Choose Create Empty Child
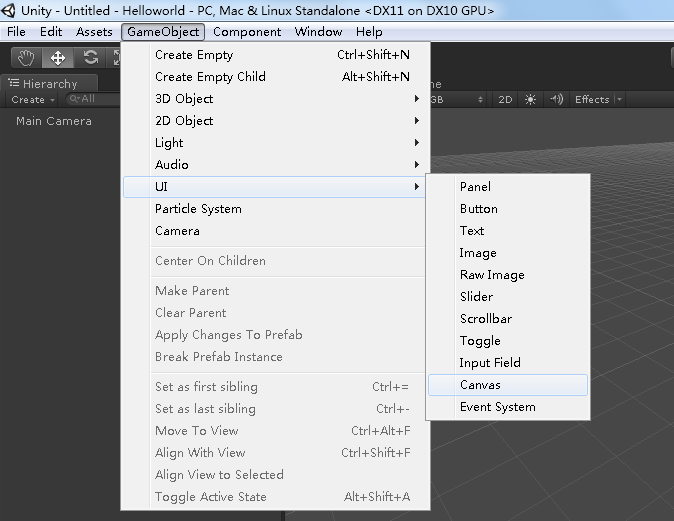The width and height of the screenshot is (674, 521). point(274,77)
